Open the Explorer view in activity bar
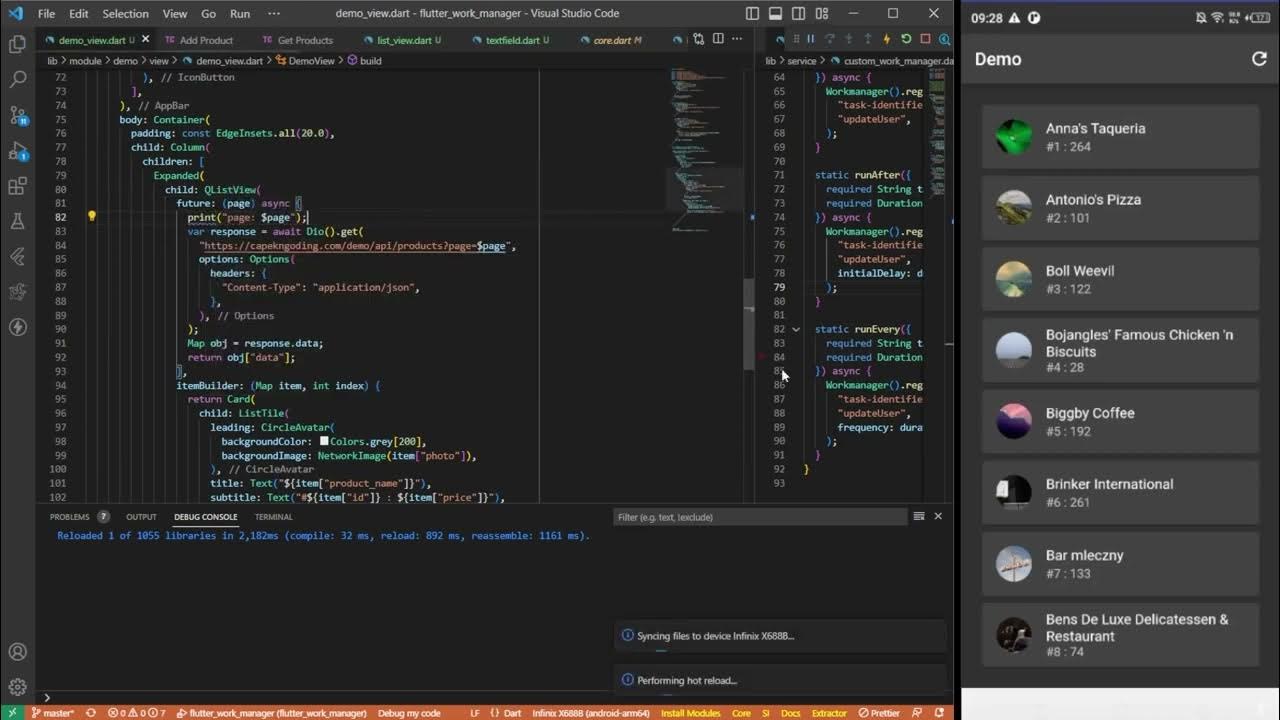The height and width of the screenshot is (720, 1280). pyautogui.click(x=17, y=44)
